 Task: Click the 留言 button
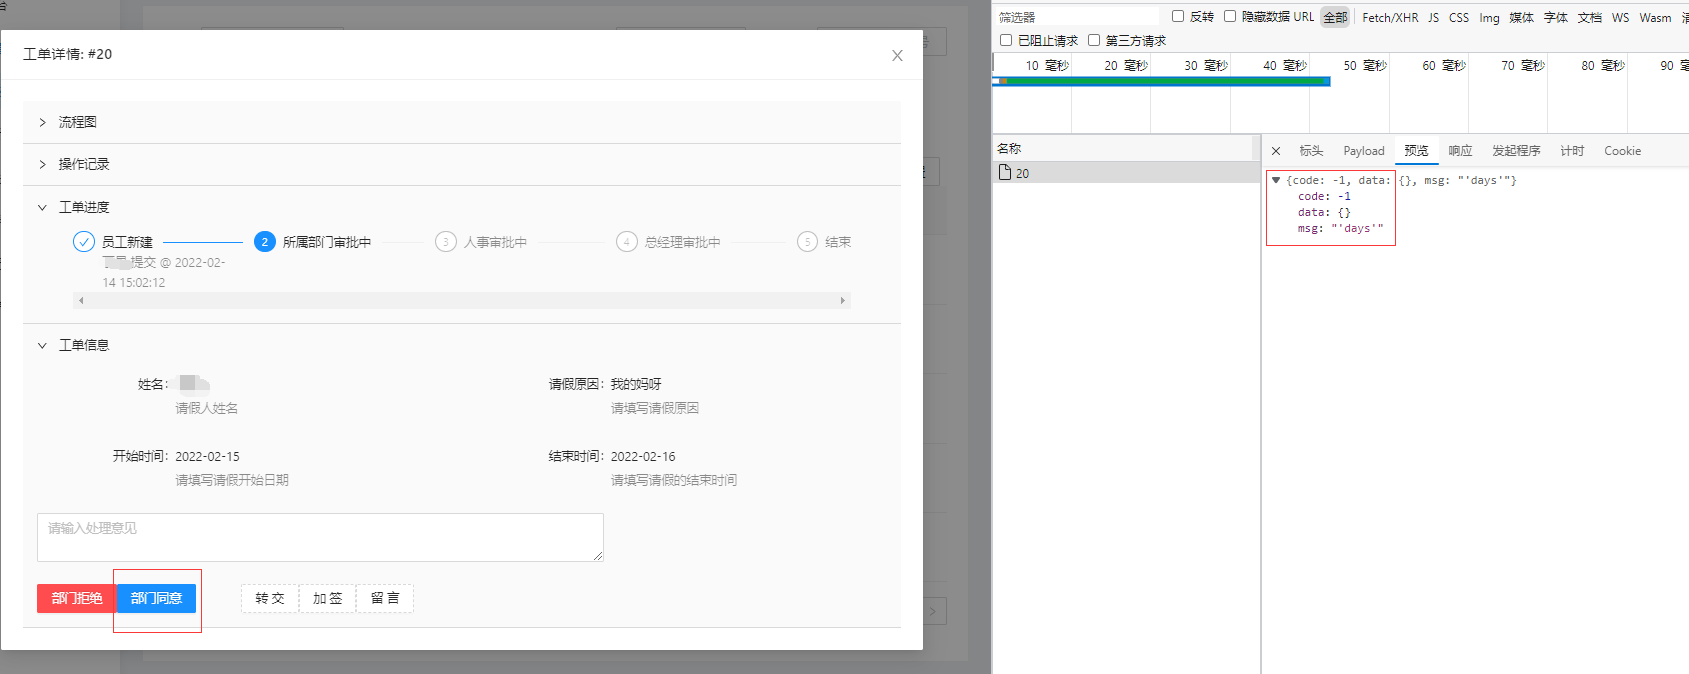385,598
